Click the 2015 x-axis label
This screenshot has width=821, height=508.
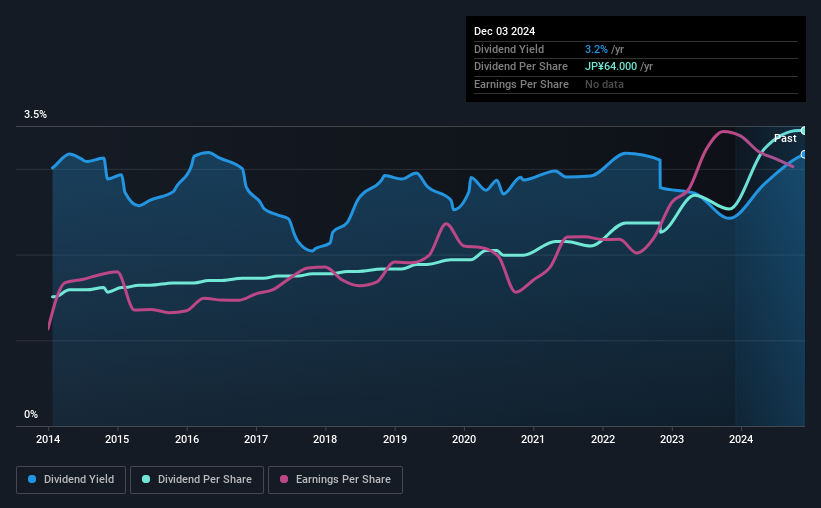point(117,439)
